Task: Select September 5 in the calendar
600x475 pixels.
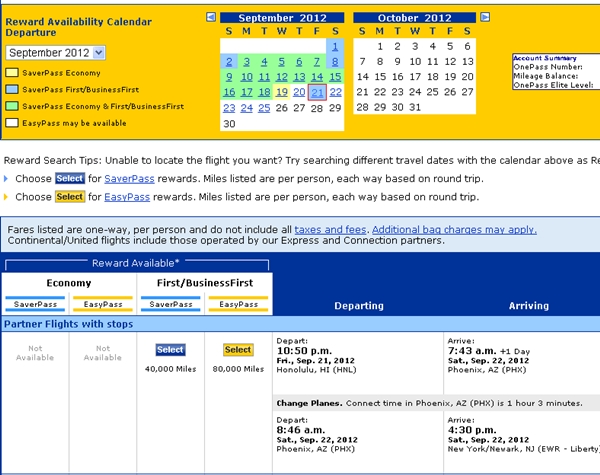Action: coord(282,62)
